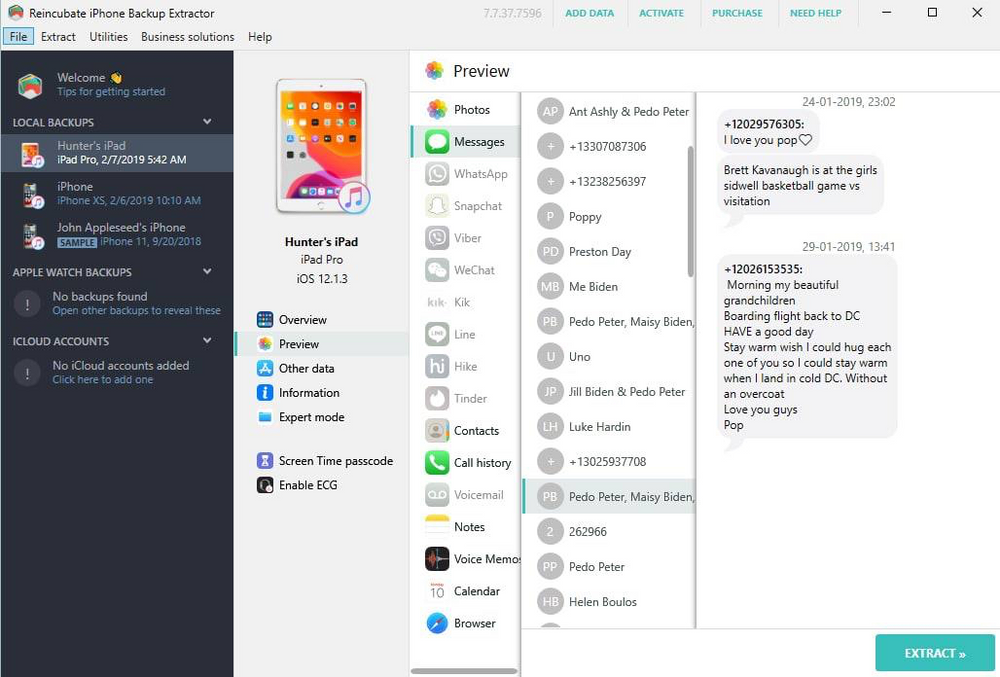Open the Snapchat preview icon
Screen dimensions: 1000x677
[436, 205]
